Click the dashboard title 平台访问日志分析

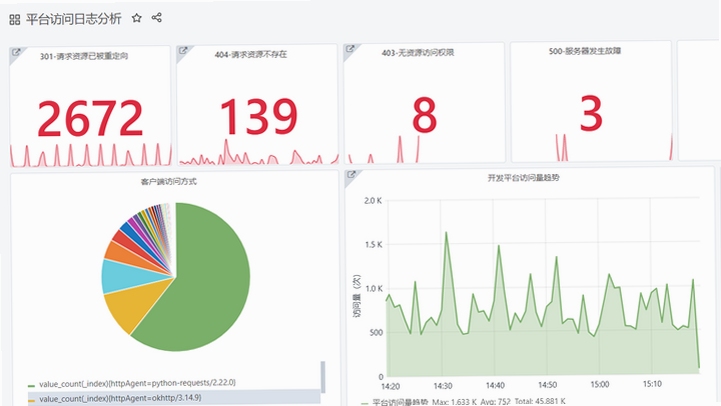(74, 19)
